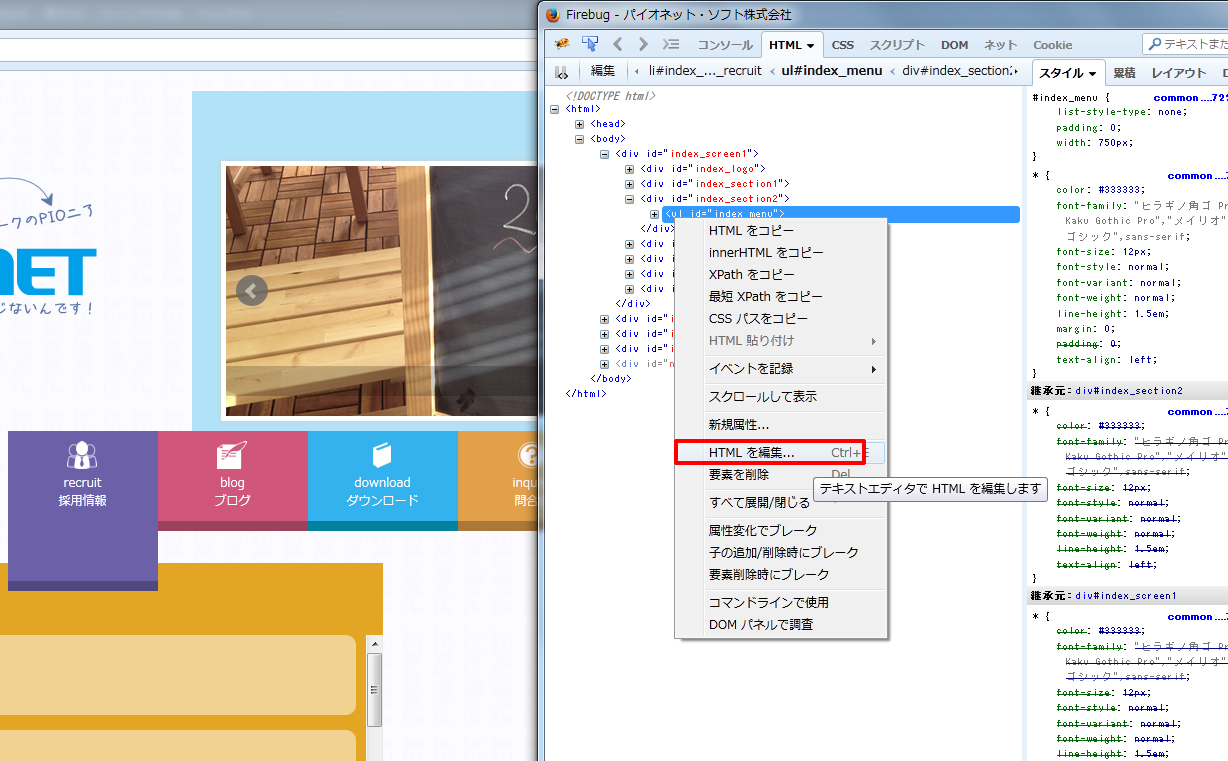Viewport: 1228px width, 761px height.
Task: Collapse the <html> node
Action: pyautogui.click(x=554, y=109)
